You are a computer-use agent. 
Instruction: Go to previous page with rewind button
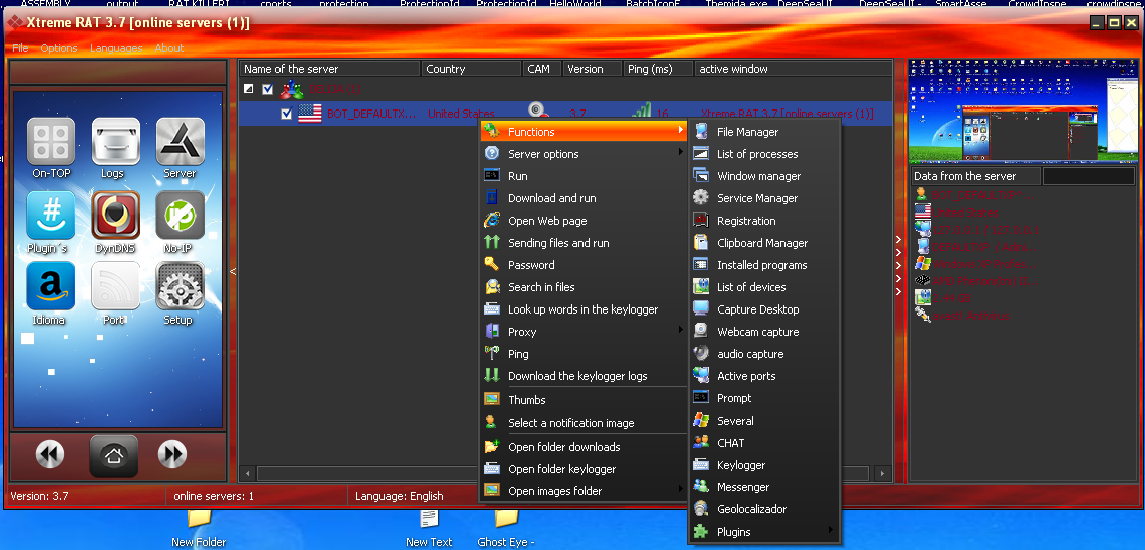click(50, 454)
